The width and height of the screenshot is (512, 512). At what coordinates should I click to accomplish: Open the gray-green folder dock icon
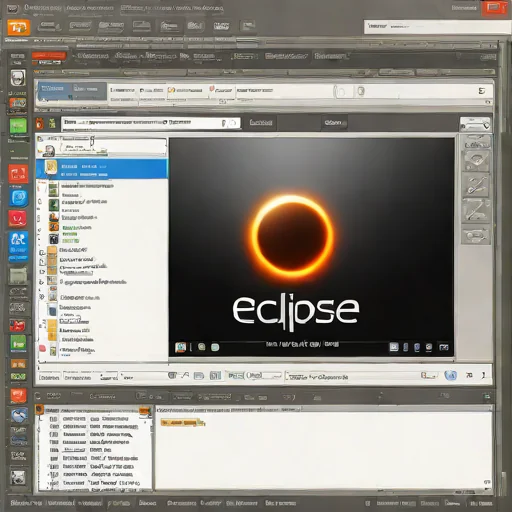pos(18,276)
